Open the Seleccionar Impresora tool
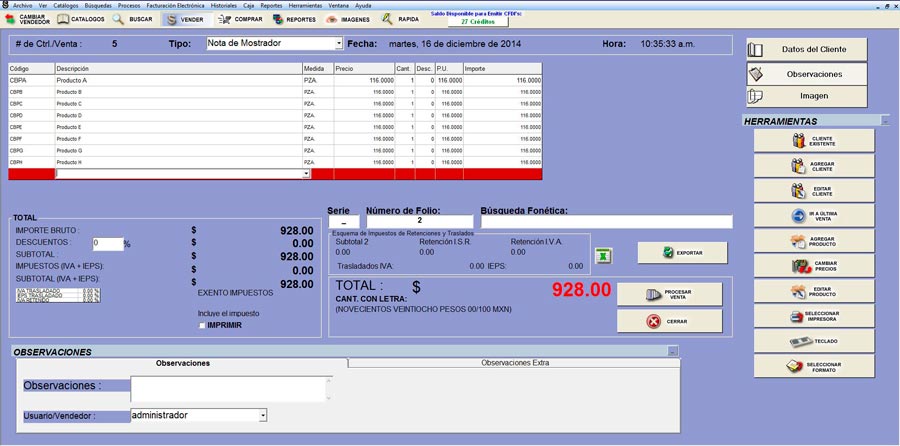Screen dimensions: 900x446 [813, 317]
